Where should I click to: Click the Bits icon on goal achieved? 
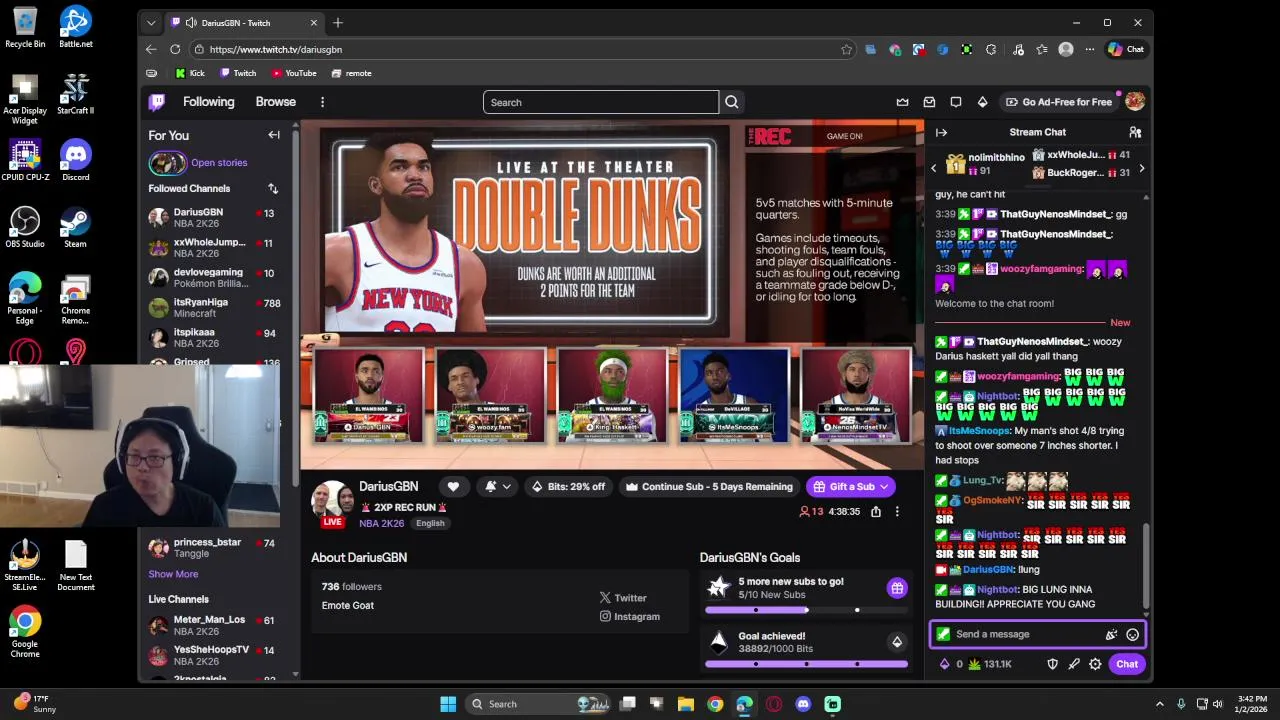click(897, 642)
